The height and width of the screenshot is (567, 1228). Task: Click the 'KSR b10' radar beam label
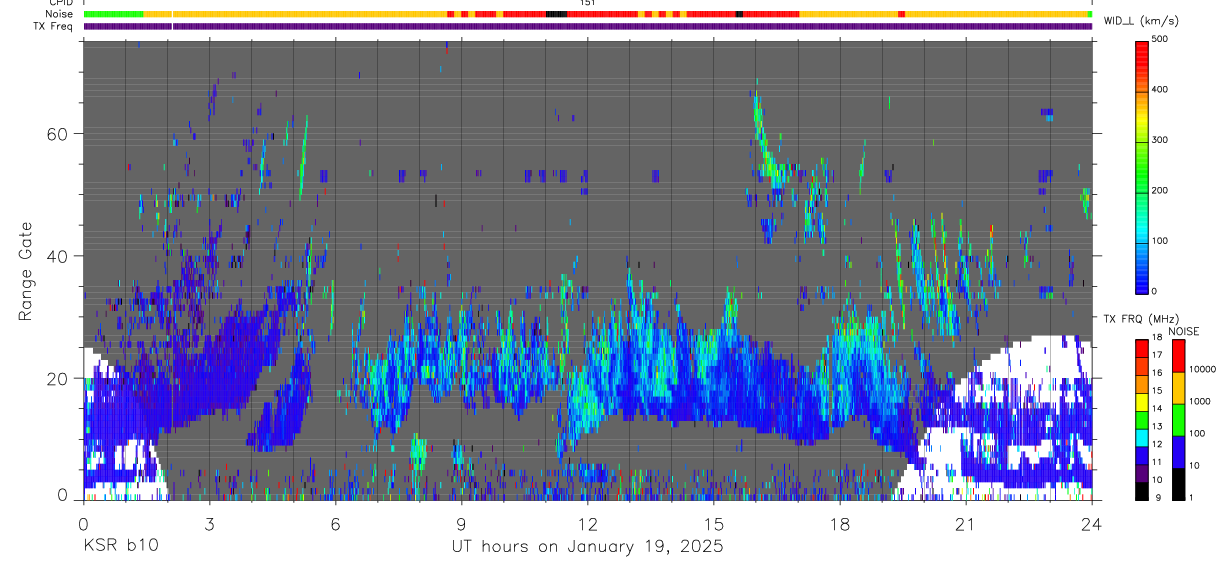pos(120,547)
